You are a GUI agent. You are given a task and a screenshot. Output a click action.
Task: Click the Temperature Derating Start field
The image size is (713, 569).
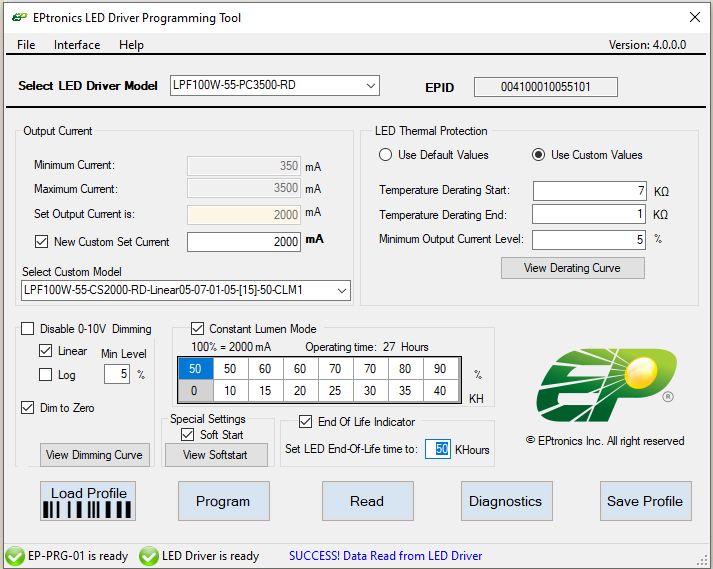tap(590, 191)
